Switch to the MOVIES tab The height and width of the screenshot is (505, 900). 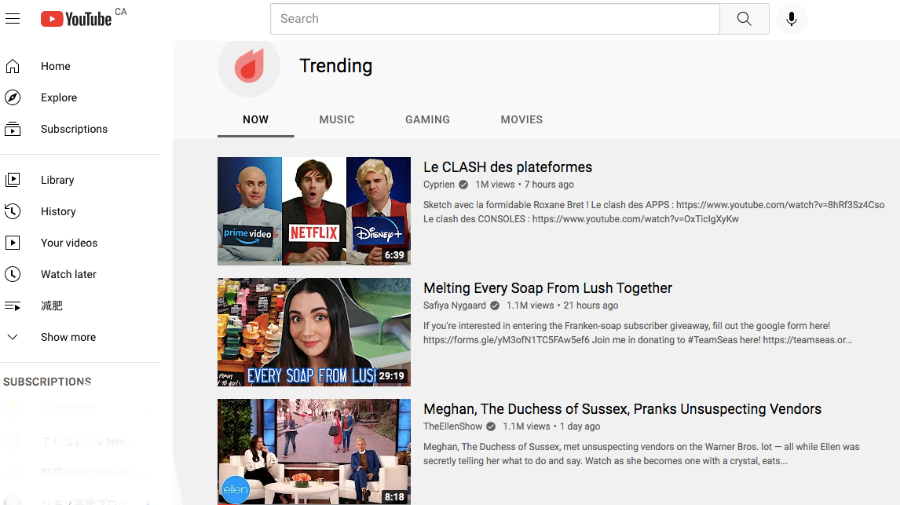coord(522,119)
